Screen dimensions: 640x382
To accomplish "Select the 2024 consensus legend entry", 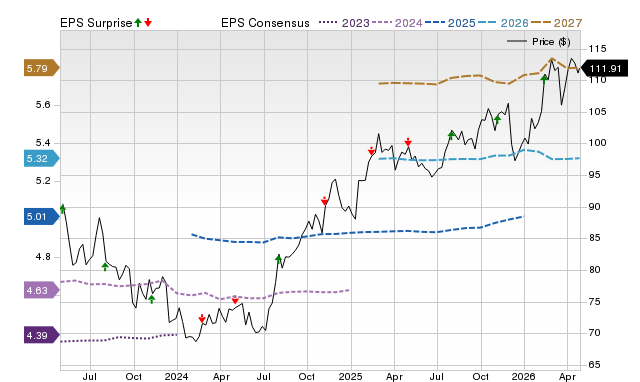I will click(397, 23).
